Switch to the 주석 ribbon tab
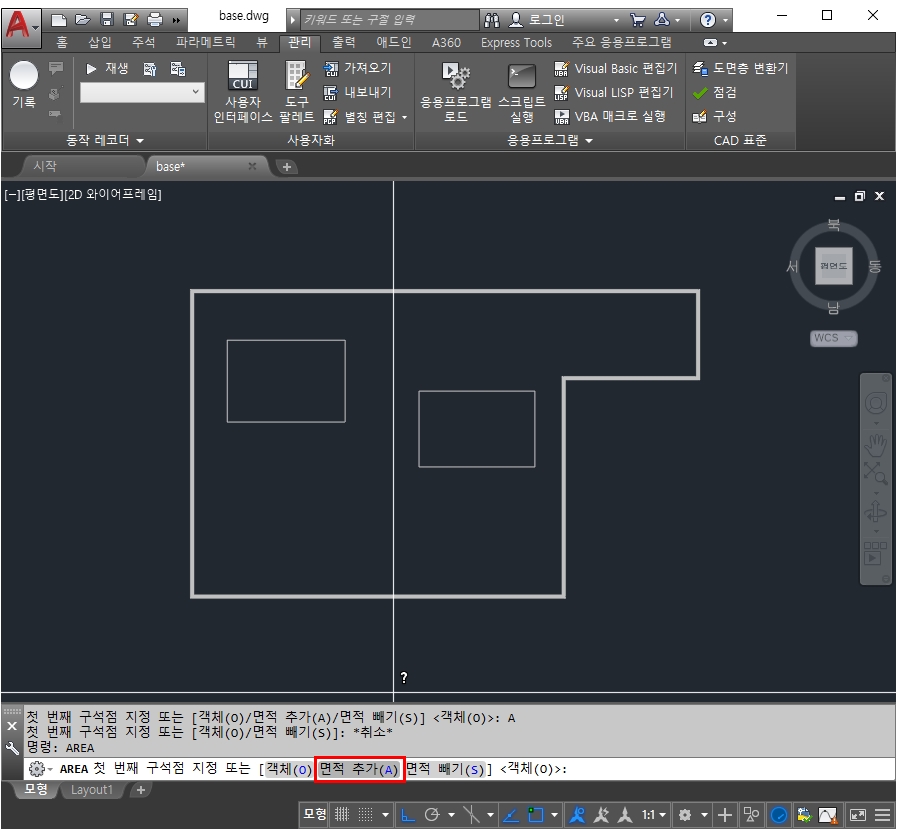Viewport: 897px width, 830px height. point(144,42)
